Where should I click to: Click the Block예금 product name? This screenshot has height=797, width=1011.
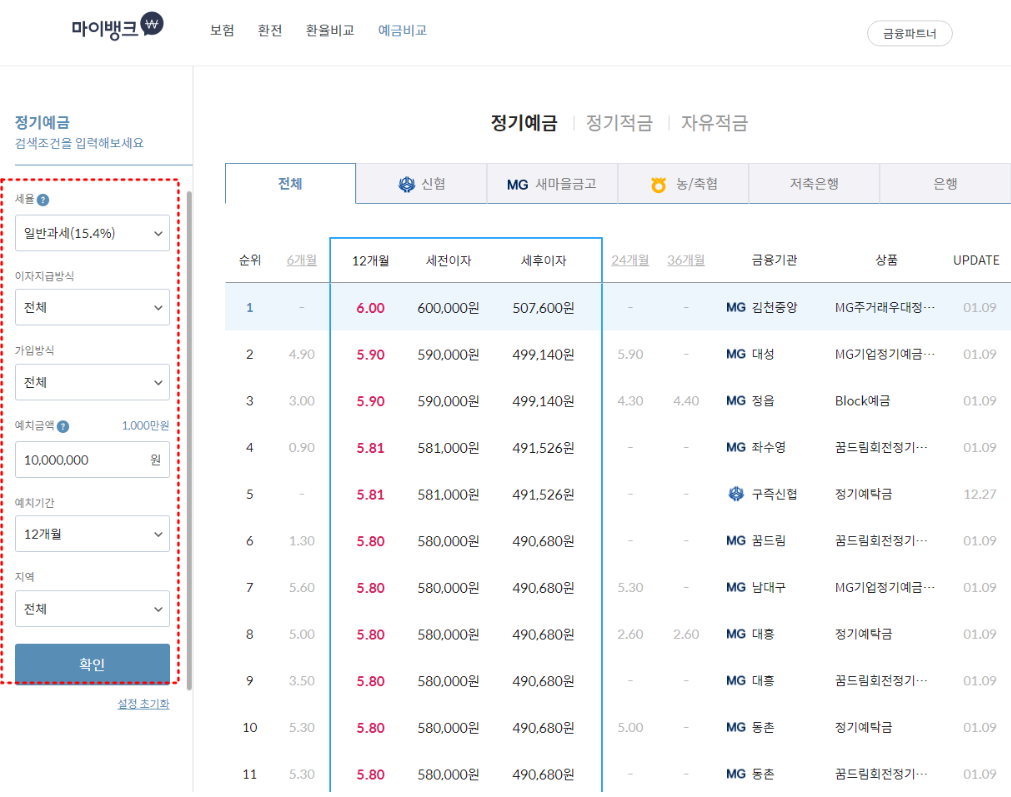click(862, 400)
